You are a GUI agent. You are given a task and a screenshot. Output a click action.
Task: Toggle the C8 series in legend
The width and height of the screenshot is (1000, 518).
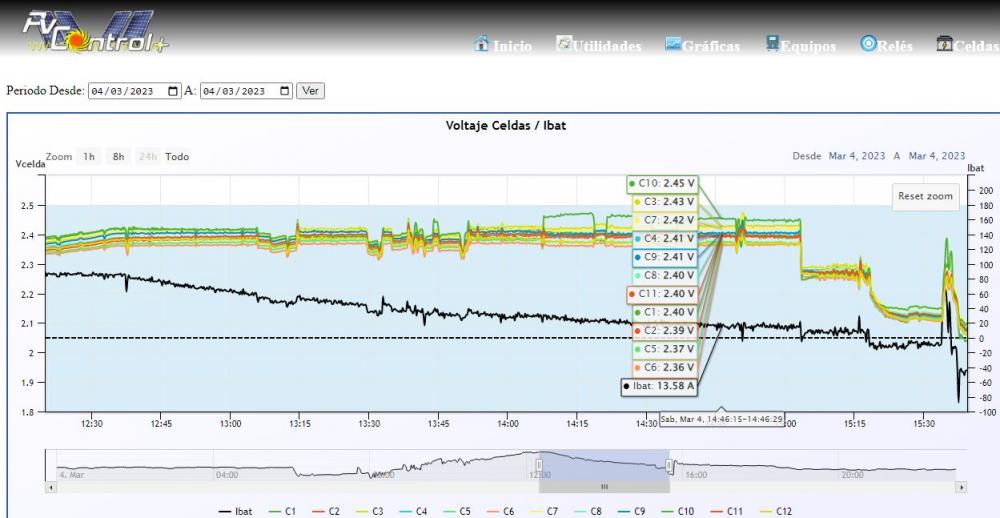pyautogui.click(x=588, y=511)
